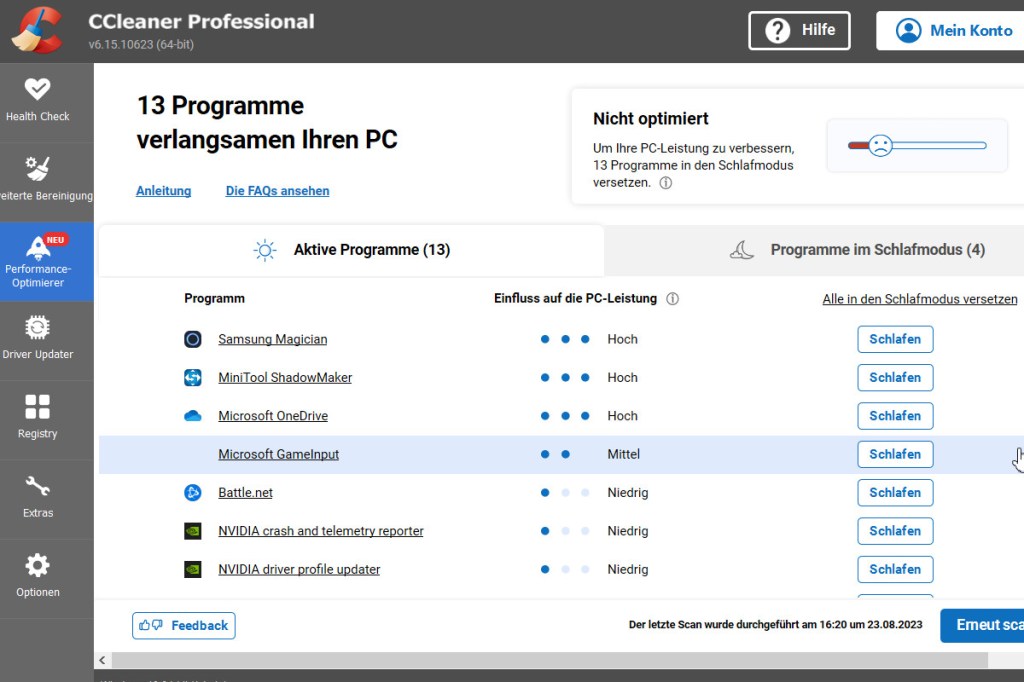Put Samsung Magician to sleep

pyautogui.click(x=895, y=339)
